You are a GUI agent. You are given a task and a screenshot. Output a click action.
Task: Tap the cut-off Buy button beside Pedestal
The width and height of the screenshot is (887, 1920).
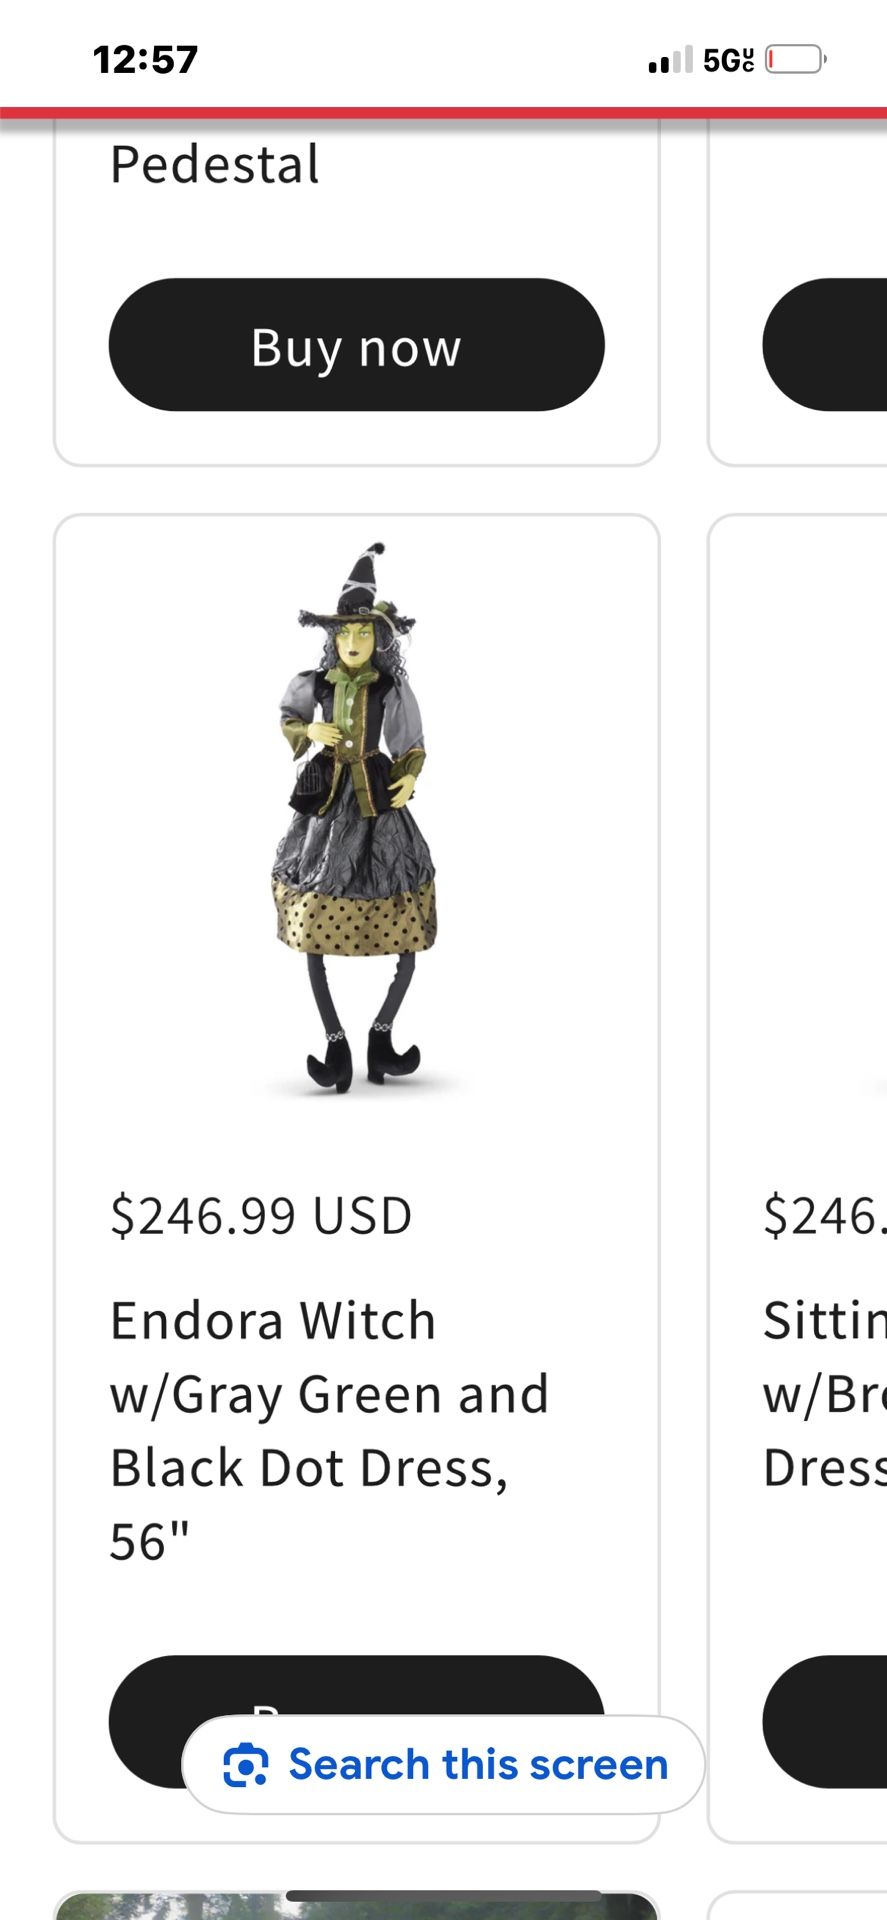[825, 345]
